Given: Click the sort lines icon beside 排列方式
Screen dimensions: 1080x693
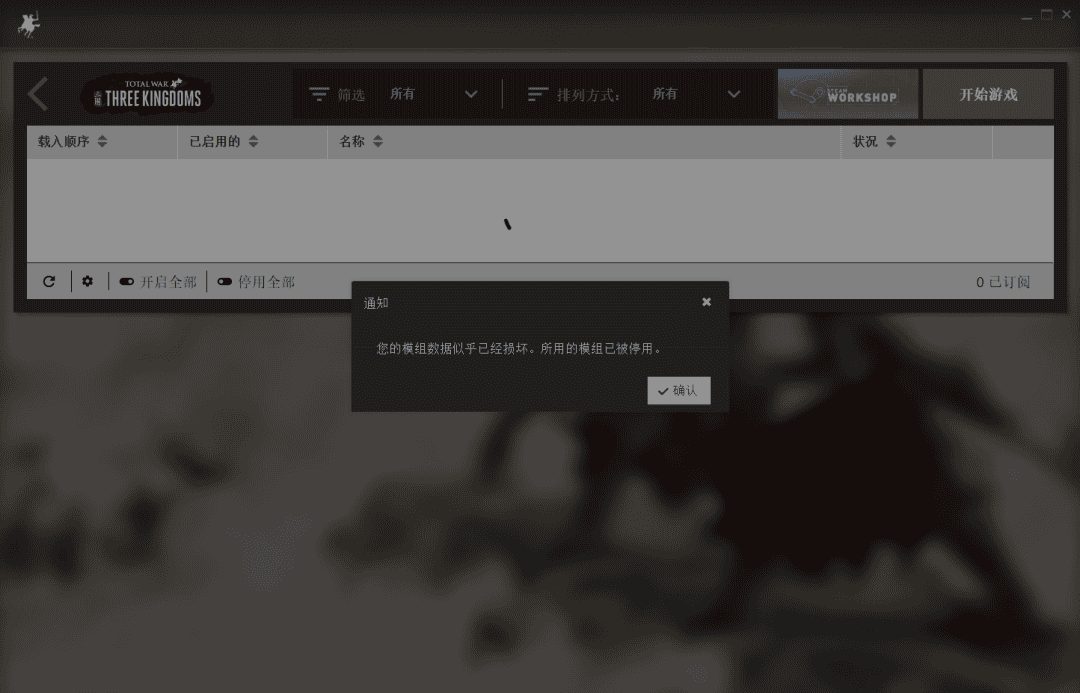Looking at the screenshot, I should pyautogui.click(x=537, y=94).
